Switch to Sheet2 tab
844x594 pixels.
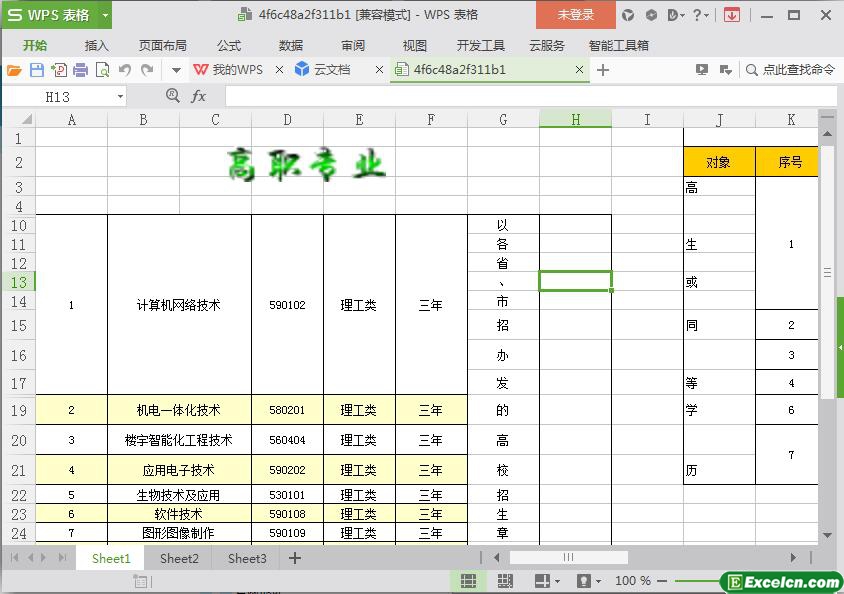[179, 558]
